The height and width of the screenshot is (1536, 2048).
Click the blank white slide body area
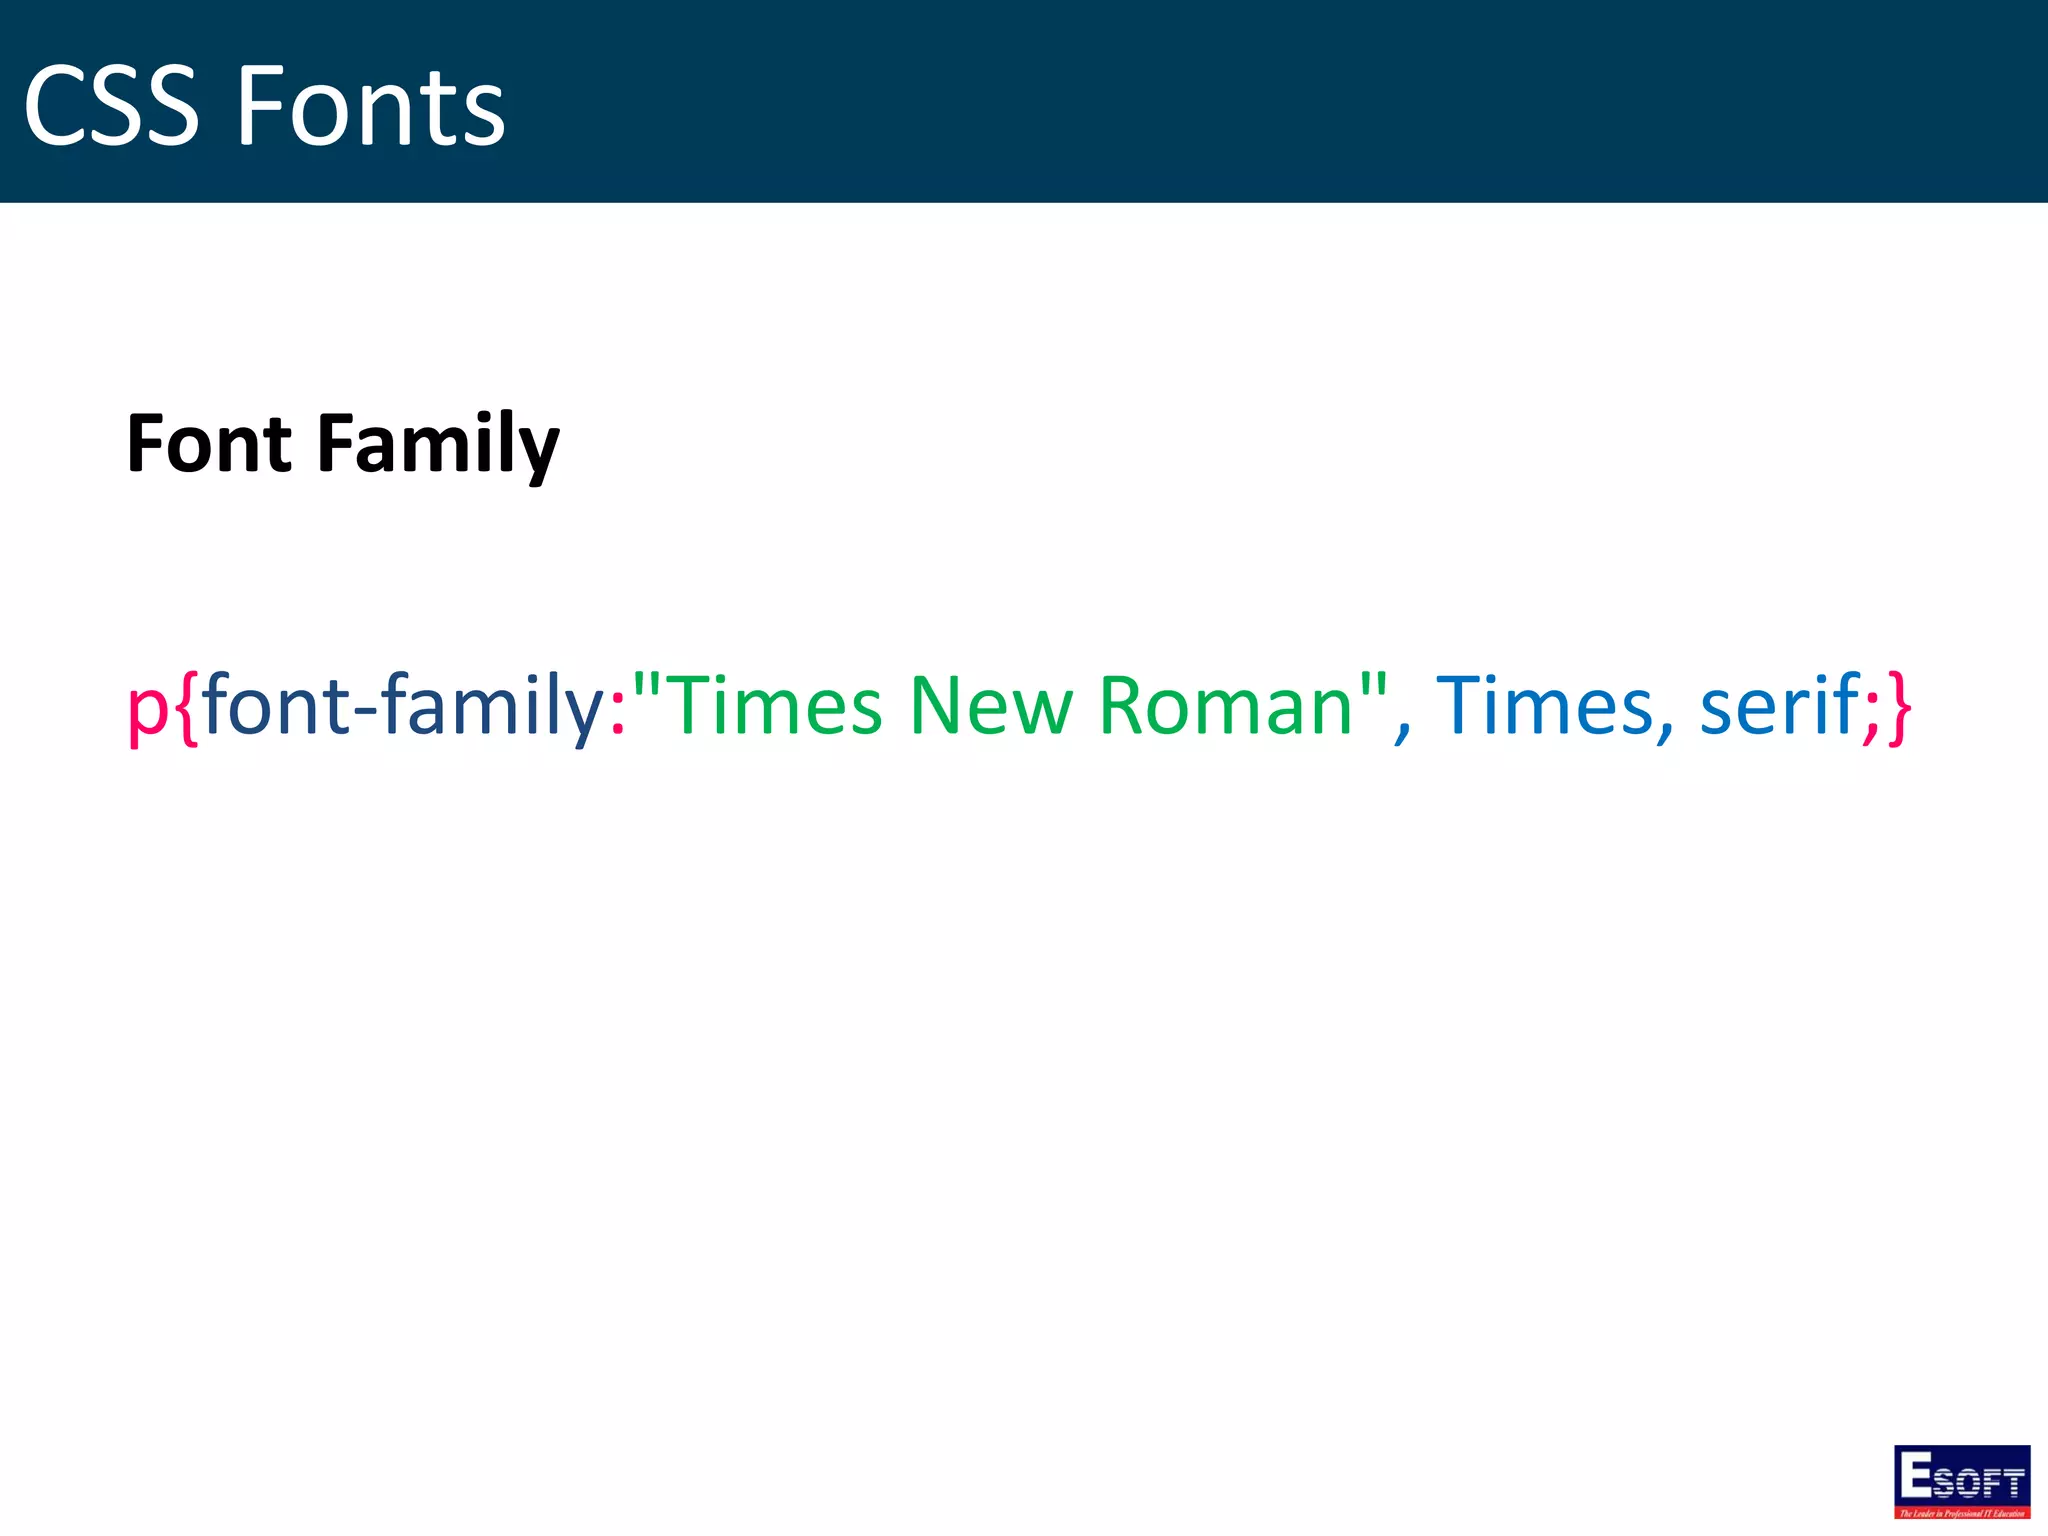(x=1000, y=1100)
